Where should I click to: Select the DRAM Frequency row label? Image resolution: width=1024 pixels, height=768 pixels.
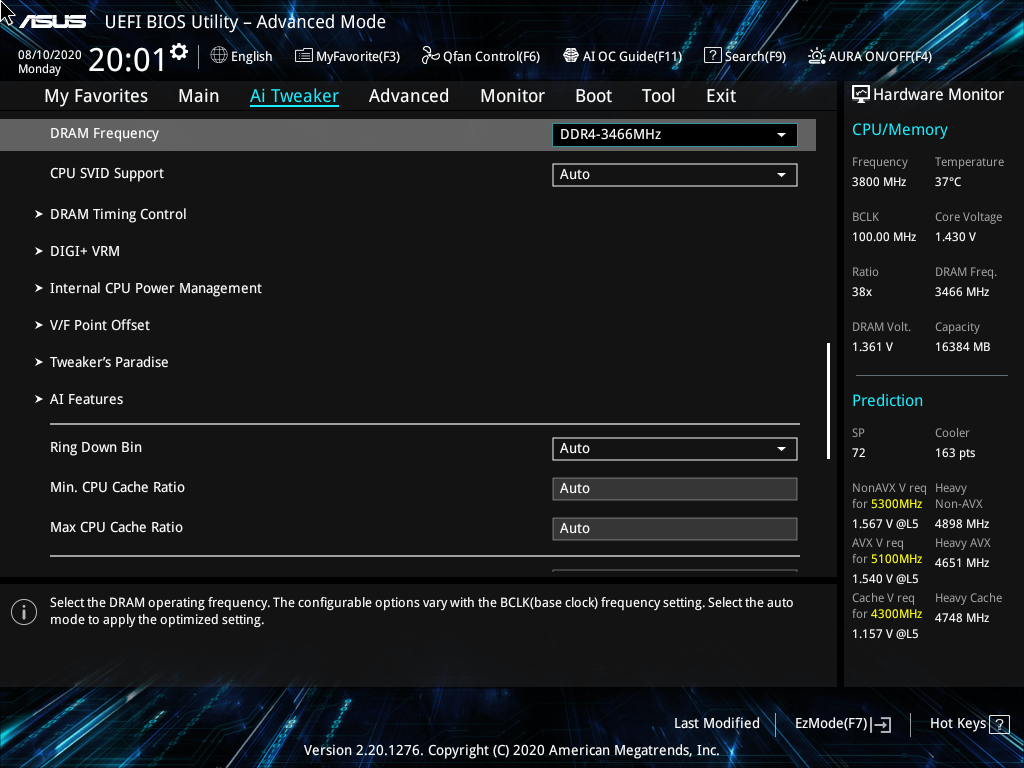coord(104,133)
